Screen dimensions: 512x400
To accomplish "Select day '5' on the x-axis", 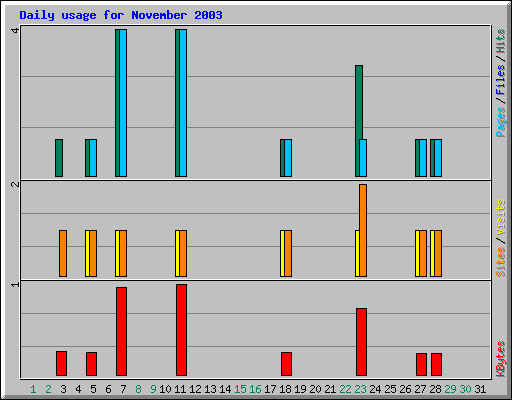I will [x=93, y=389].
